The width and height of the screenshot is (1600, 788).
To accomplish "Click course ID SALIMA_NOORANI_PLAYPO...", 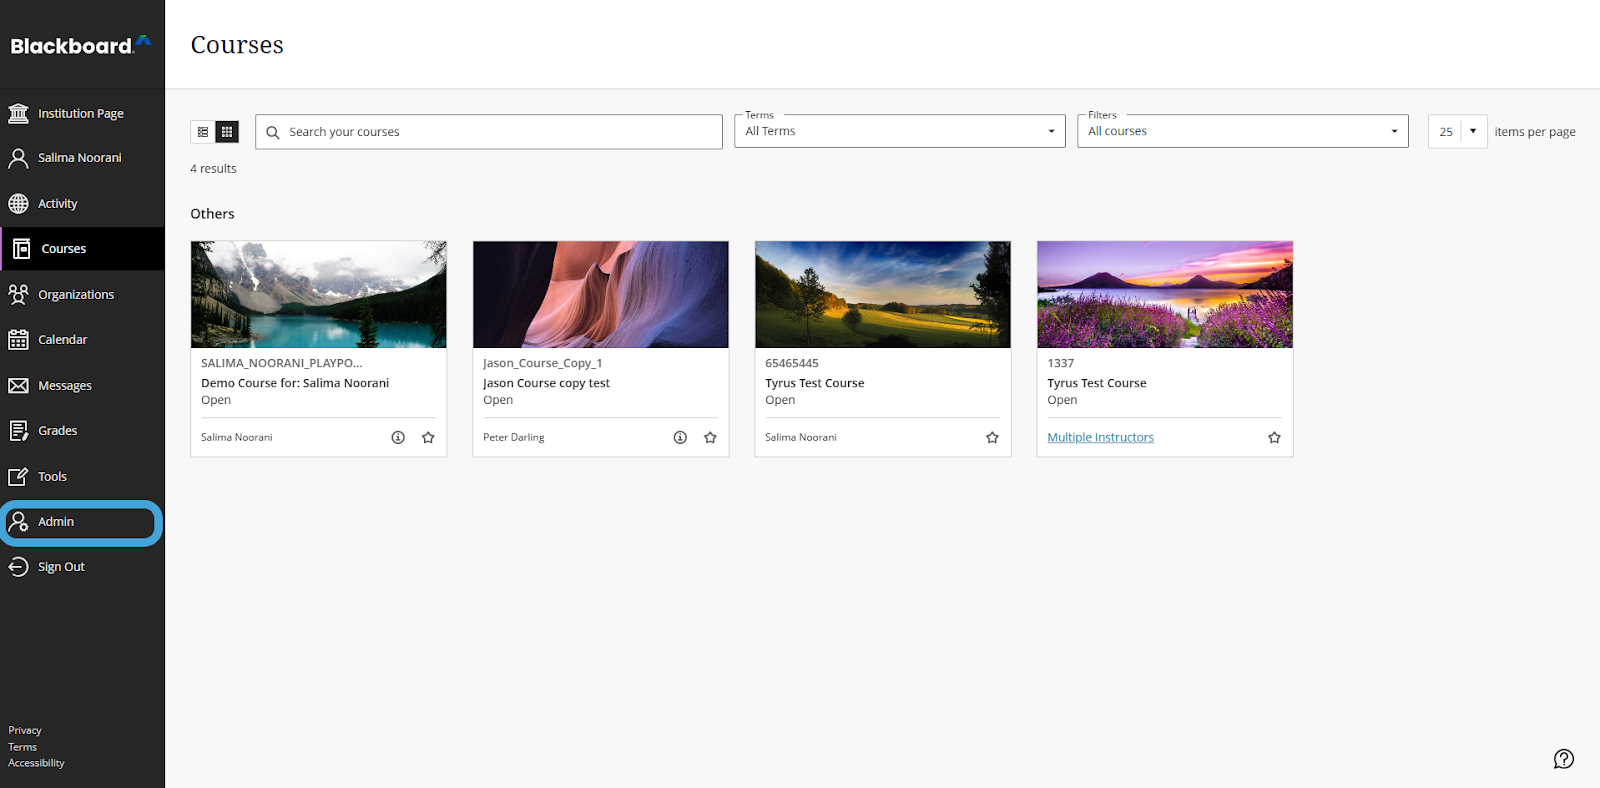I will coord(282,363).
